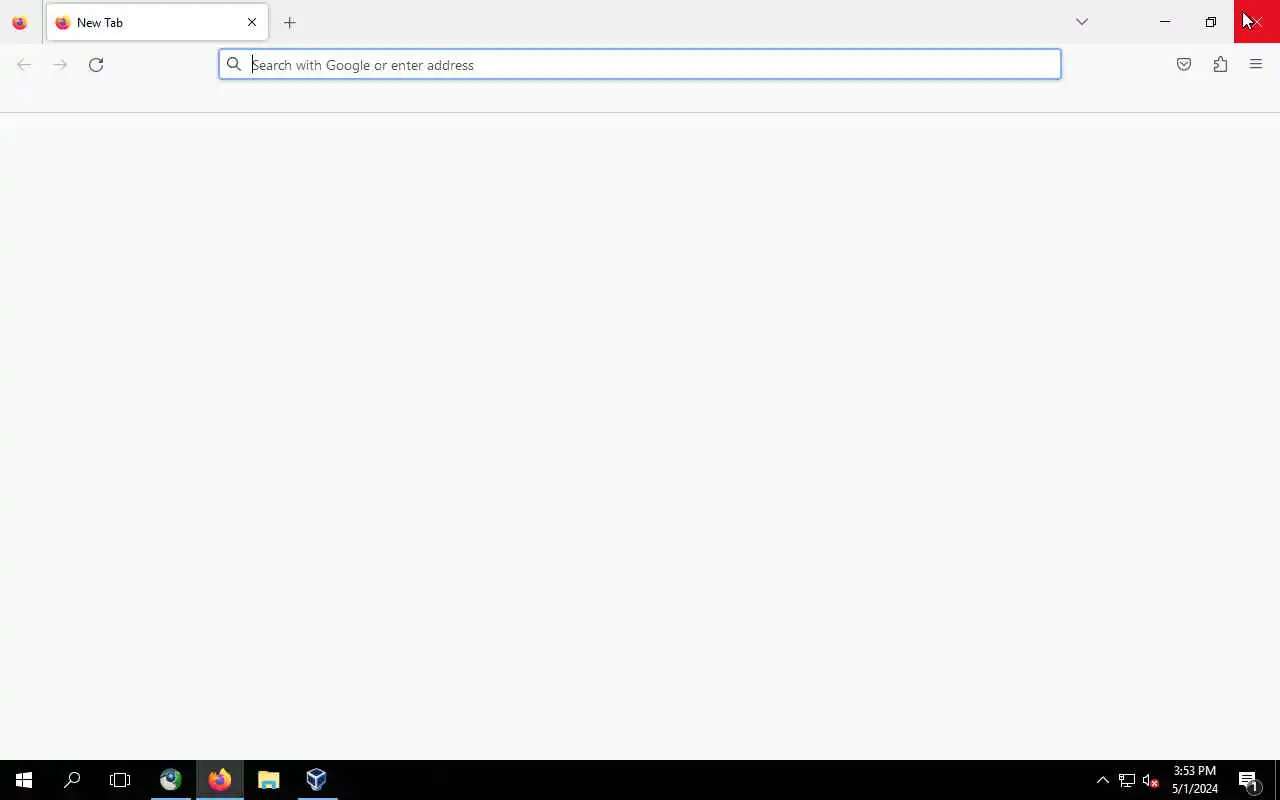Viewport: 1280px width, 800px height.
Task: Open a new tab with plus button
Action: pos(289,22)
